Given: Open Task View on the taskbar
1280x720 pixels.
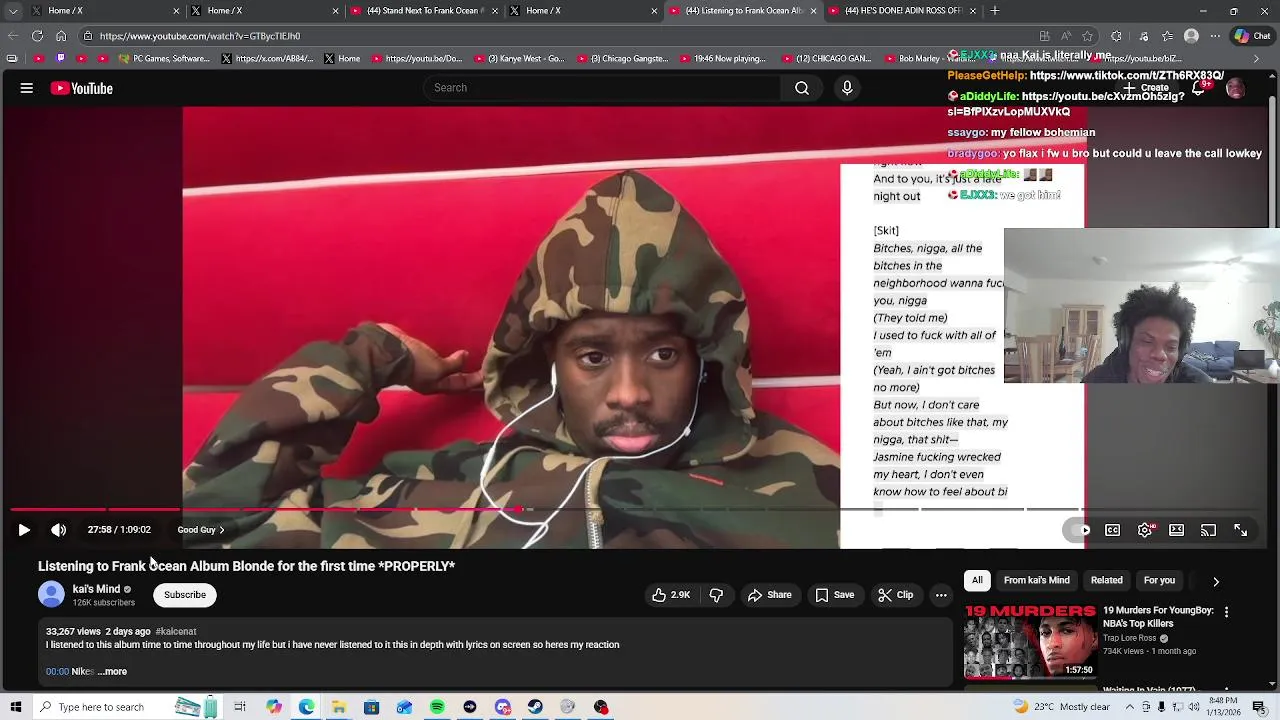Looking at the screenshot, I should (x=240, y=707).
